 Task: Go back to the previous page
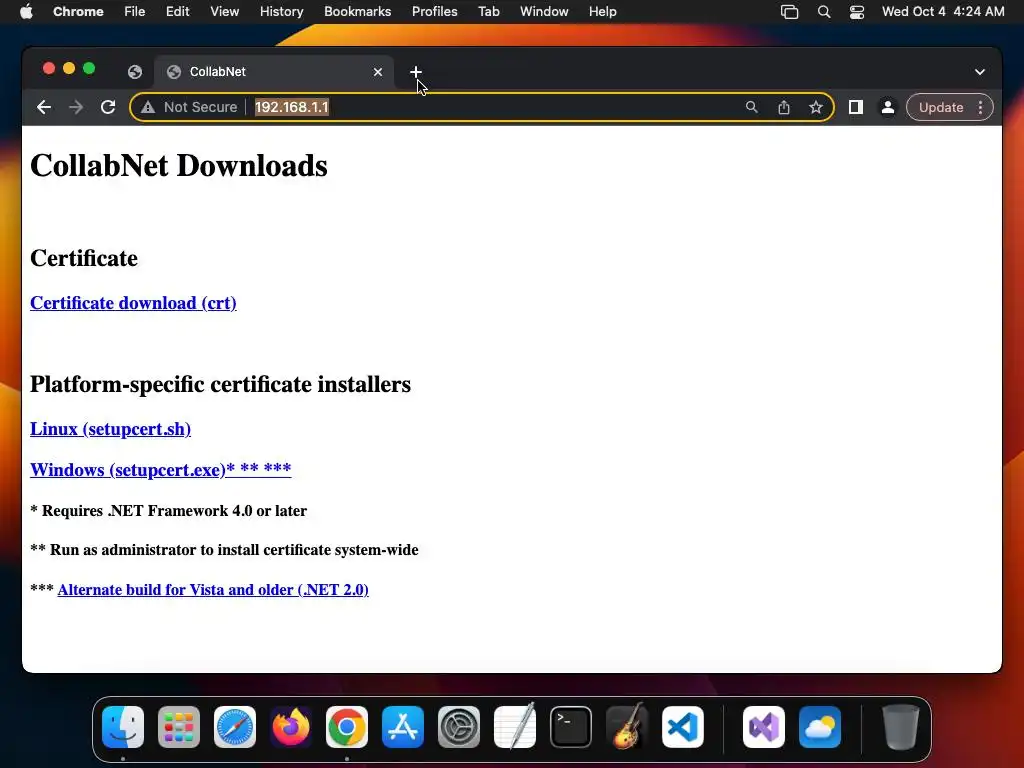click(44, 107)
